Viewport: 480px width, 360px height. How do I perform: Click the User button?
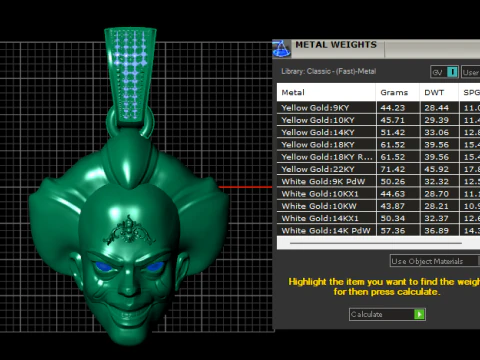pyautogui.click(x=470, y=72)
